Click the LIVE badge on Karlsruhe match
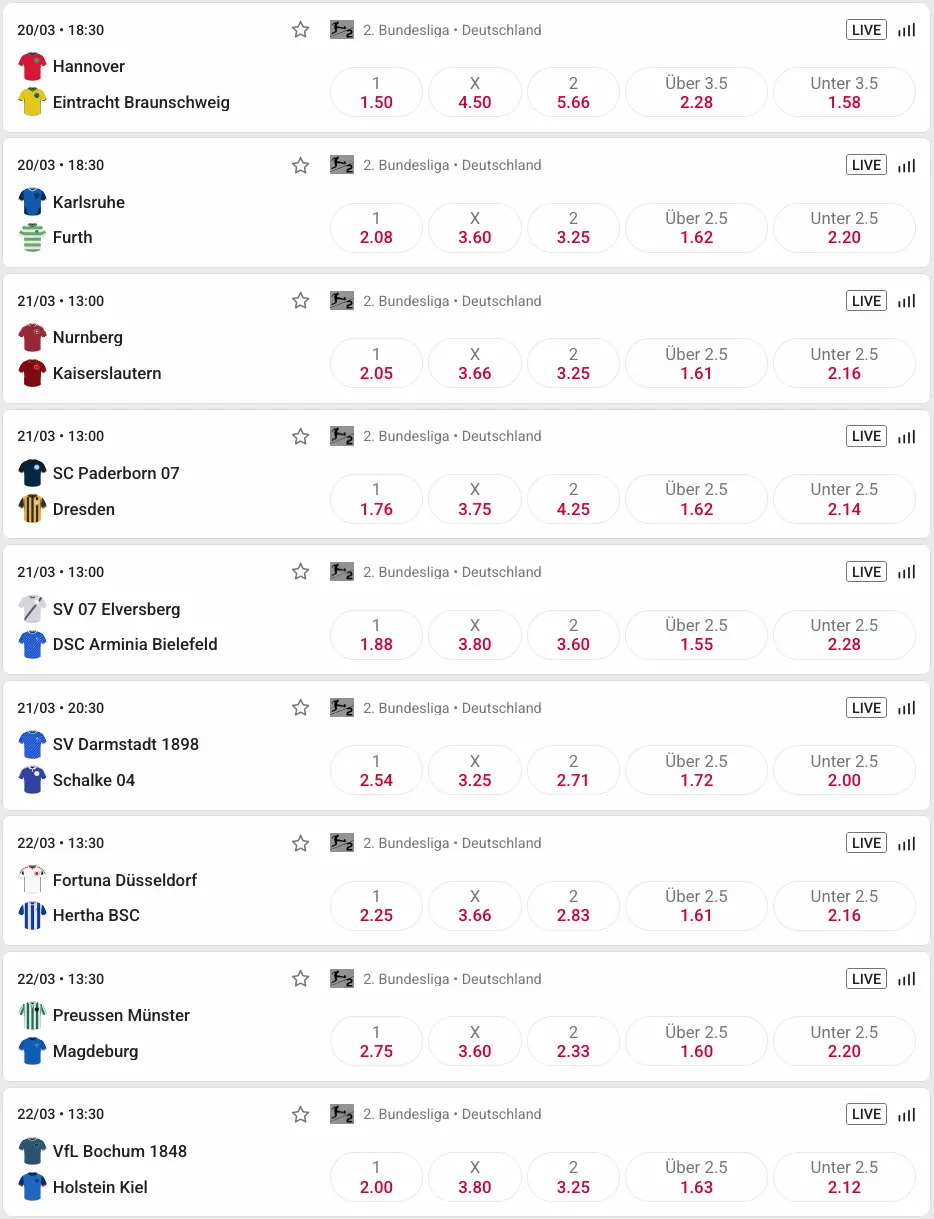The width and height of the screenshot is (934, 1219). point(866,165)
